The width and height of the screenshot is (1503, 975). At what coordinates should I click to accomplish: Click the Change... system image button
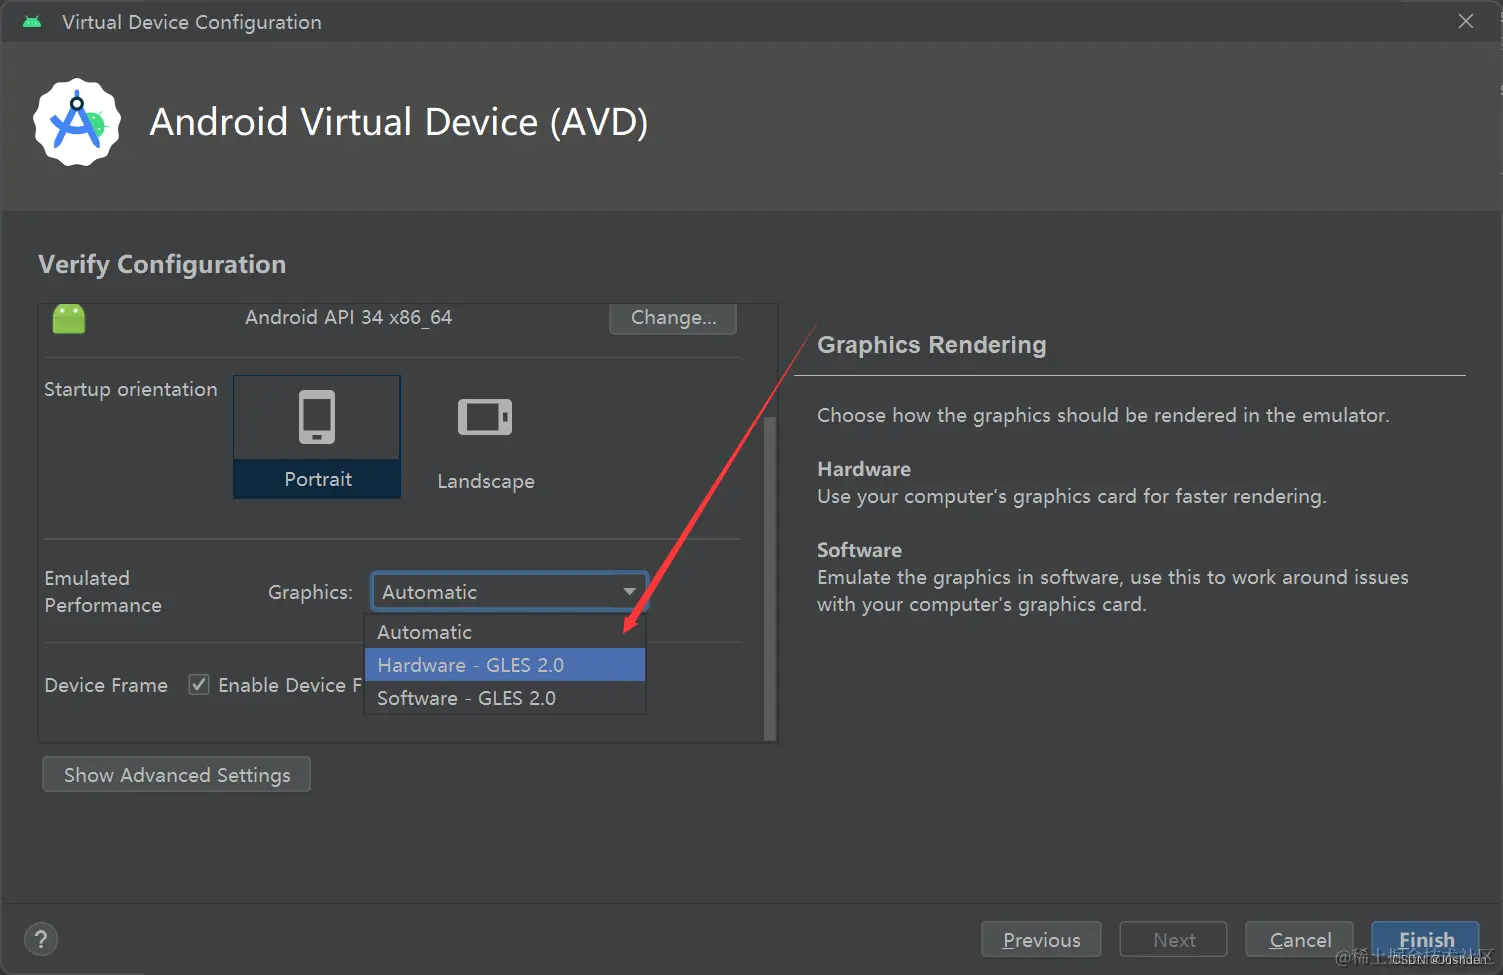pos(673,318)
